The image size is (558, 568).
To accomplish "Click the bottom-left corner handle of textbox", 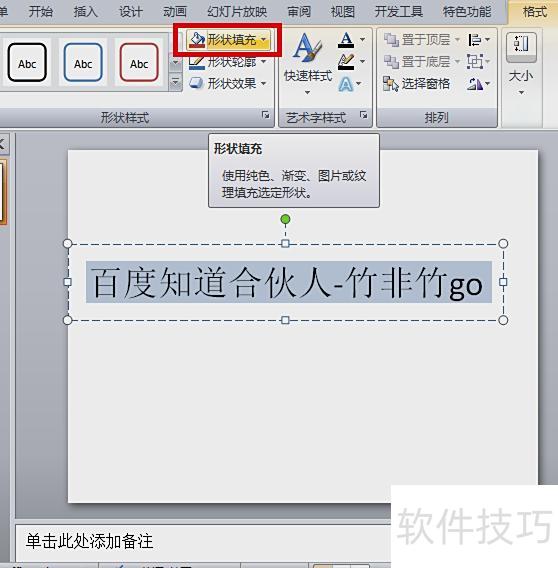I will tap(67, 320).
